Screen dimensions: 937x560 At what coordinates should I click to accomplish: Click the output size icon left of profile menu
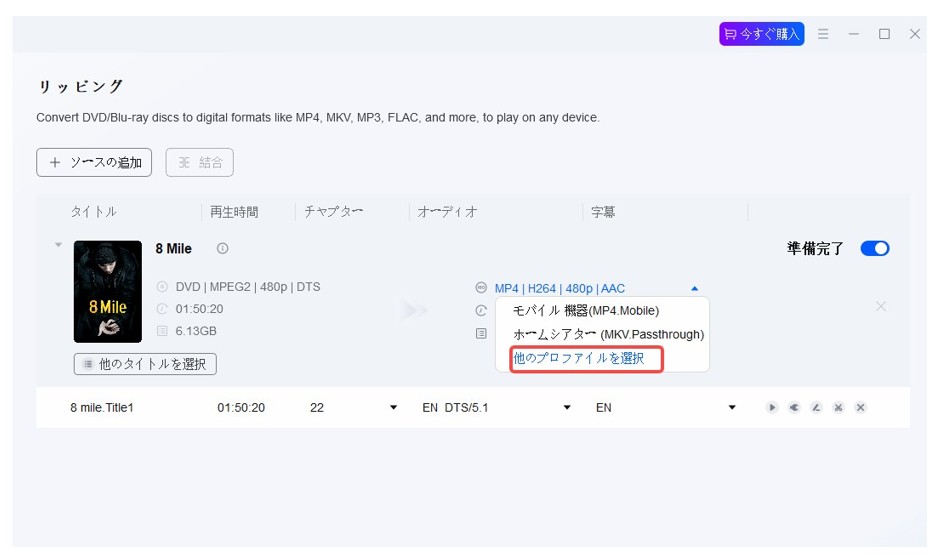click(481, 333)
